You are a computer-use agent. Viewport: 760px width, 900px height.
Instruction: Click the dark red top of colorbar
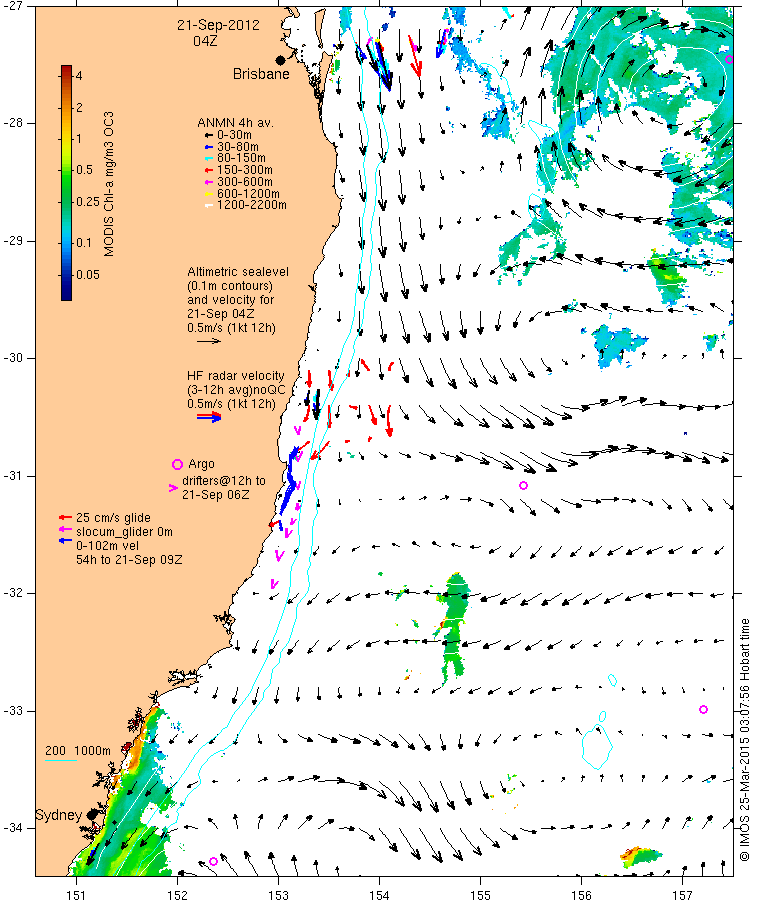click(x=67, y=69)
